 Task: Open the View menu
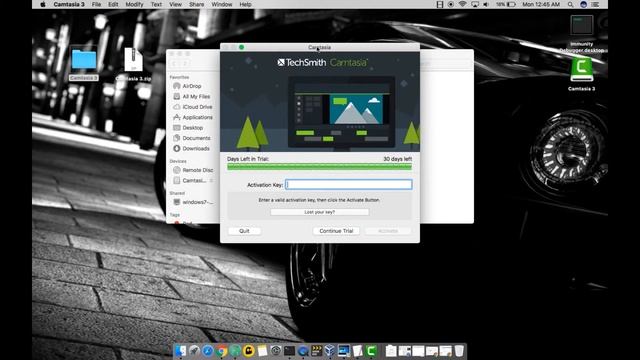pyautogui.click(x=176, y=4)
